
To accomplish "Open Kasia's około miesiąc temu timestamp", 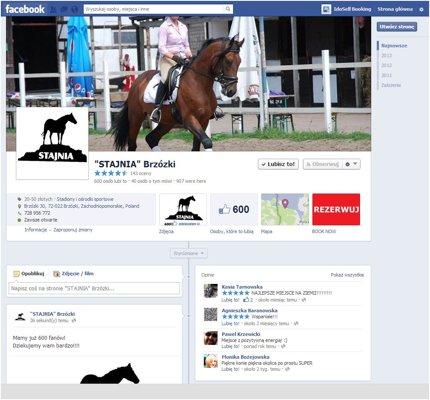I will pos(277,300).
